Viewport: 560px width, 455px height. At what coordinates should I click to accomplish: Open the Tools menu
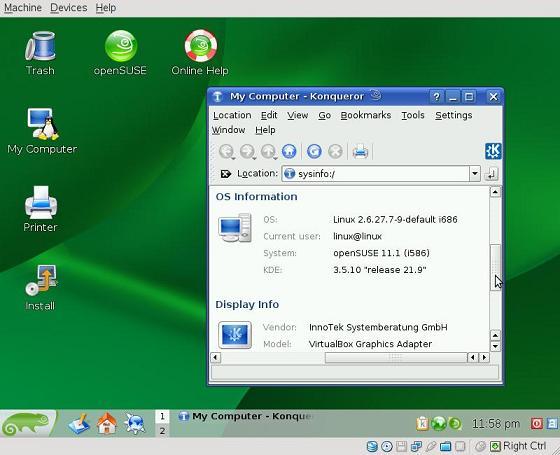click(413, 115)
